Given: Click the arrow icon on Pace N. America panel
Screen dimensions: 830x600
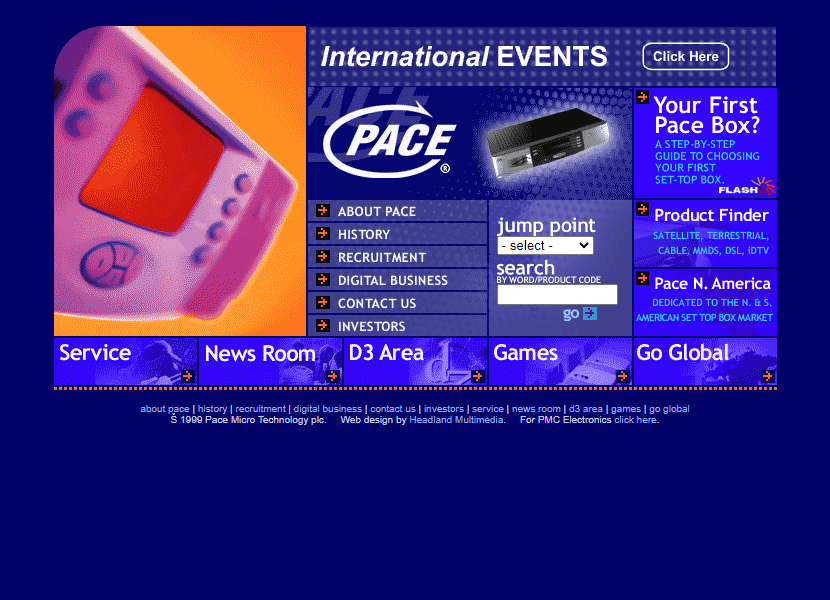Looking at the screenshot, I should 643,277.
